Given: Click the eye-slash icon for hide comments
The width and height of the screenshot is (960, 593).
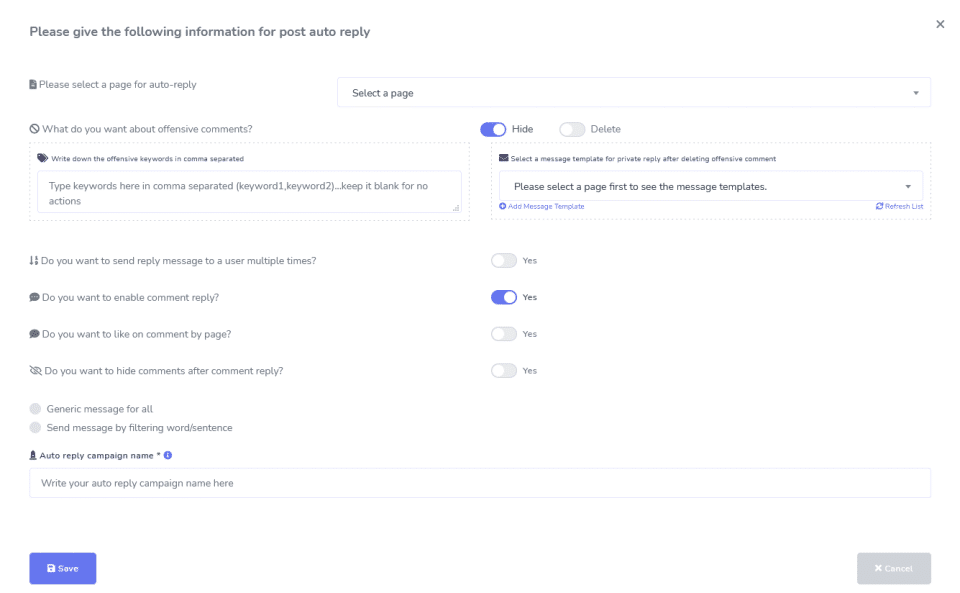Looking at the screenshot, I should 35,371.
